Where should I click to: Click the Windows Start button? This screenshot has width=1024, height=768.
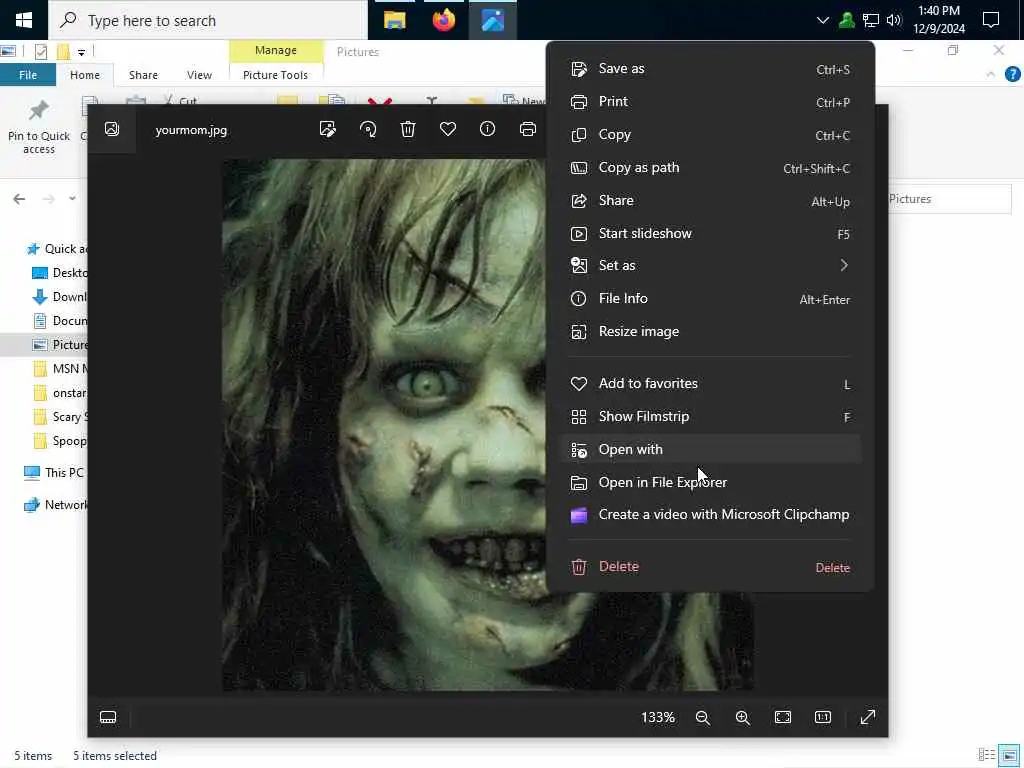(x=24, y=20)
